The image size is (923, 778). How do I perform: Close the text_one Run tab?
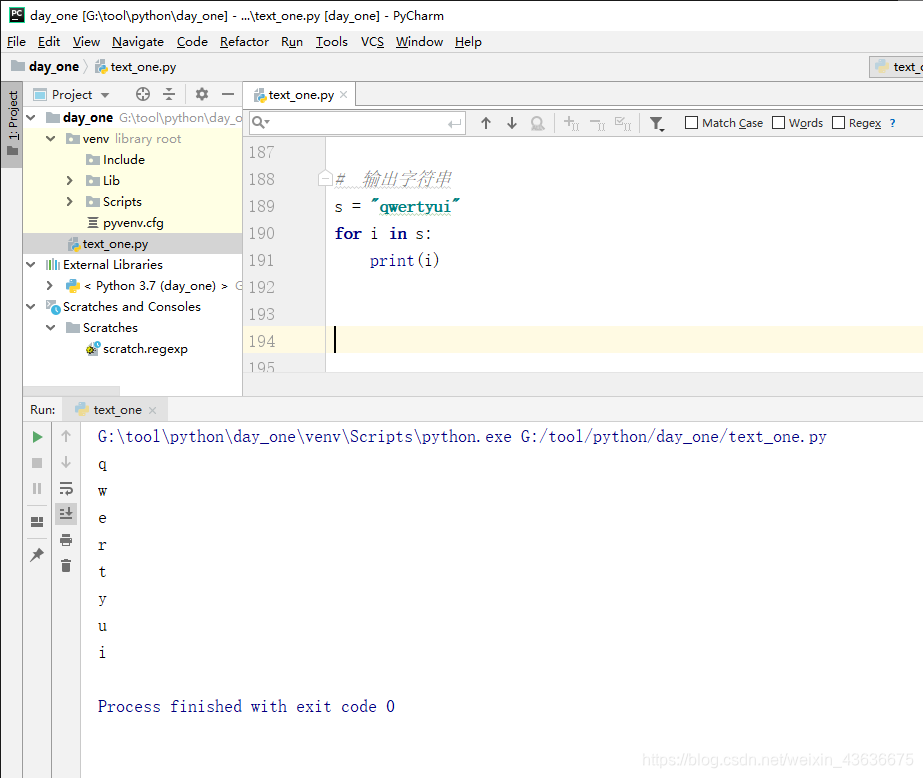(152, 410)
